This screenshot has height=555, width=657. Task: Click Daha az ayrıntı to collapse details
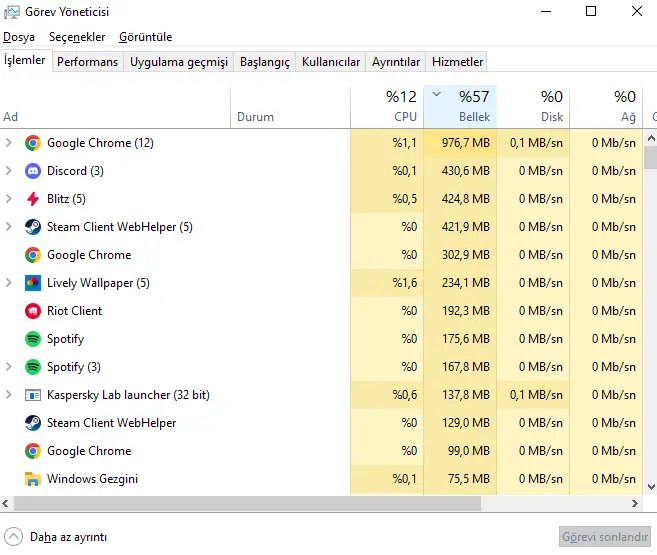pyautogui.click(x=68, y=537)
